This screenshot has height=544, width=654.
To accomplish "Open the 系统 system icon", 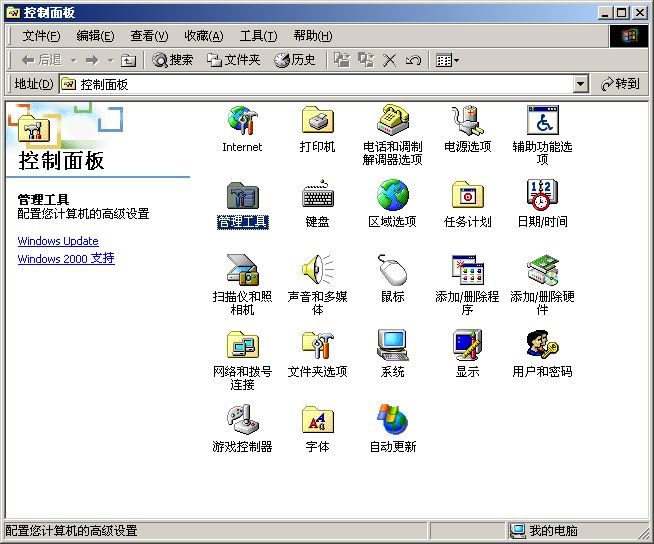I will tap(392, 346).
